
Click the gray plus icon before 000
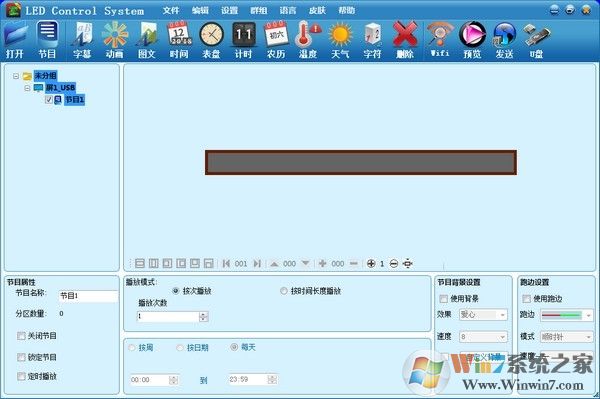323,264
